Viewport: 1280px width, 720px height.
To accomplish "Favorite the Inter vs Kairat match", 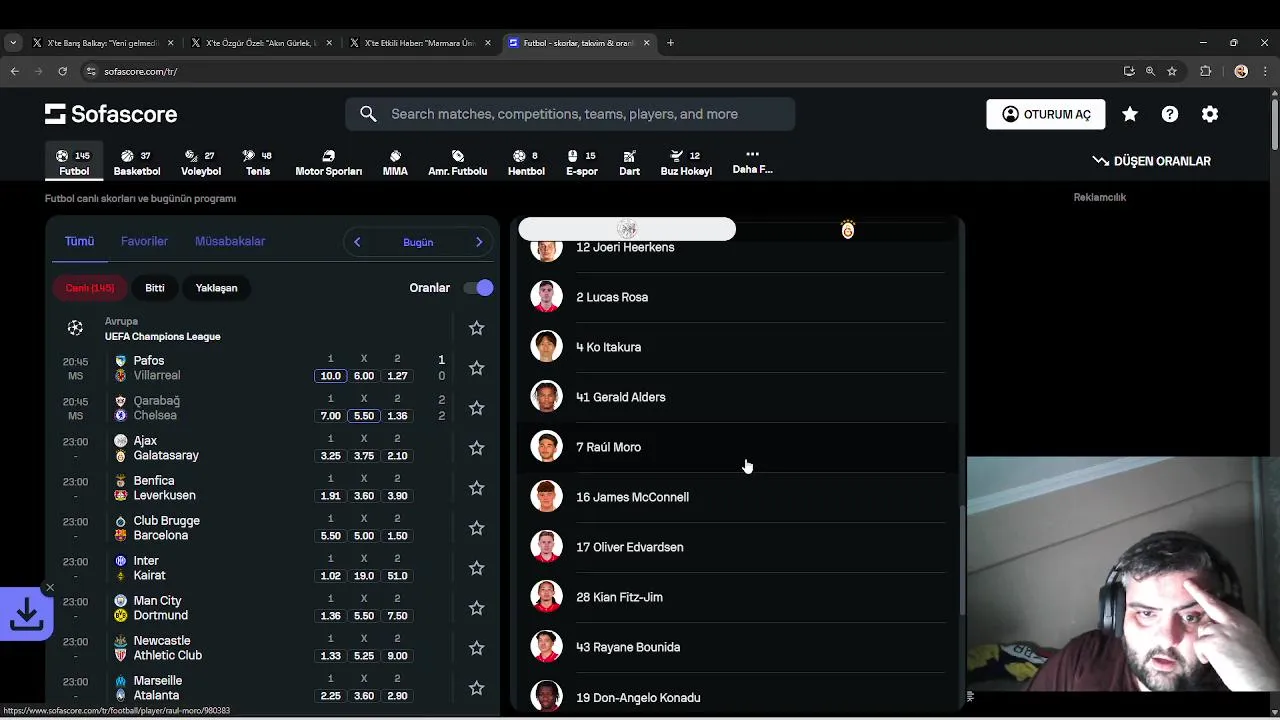I will point(477,568).
